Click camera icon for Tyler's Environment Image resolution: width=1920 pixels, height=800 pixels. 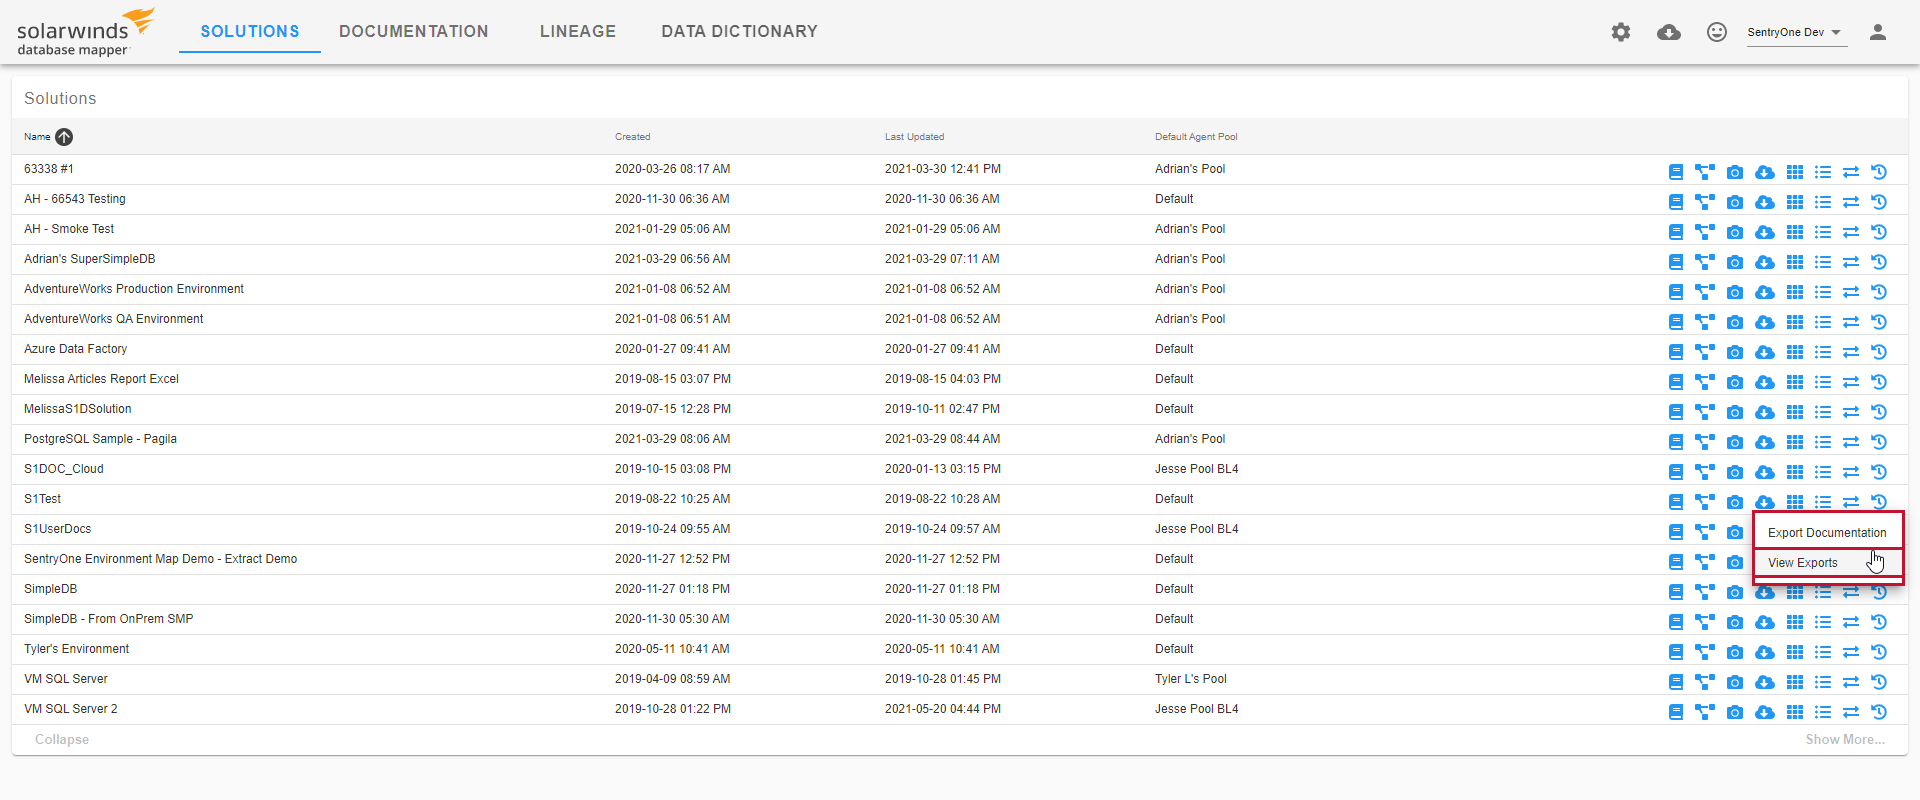click(1735, 652)
